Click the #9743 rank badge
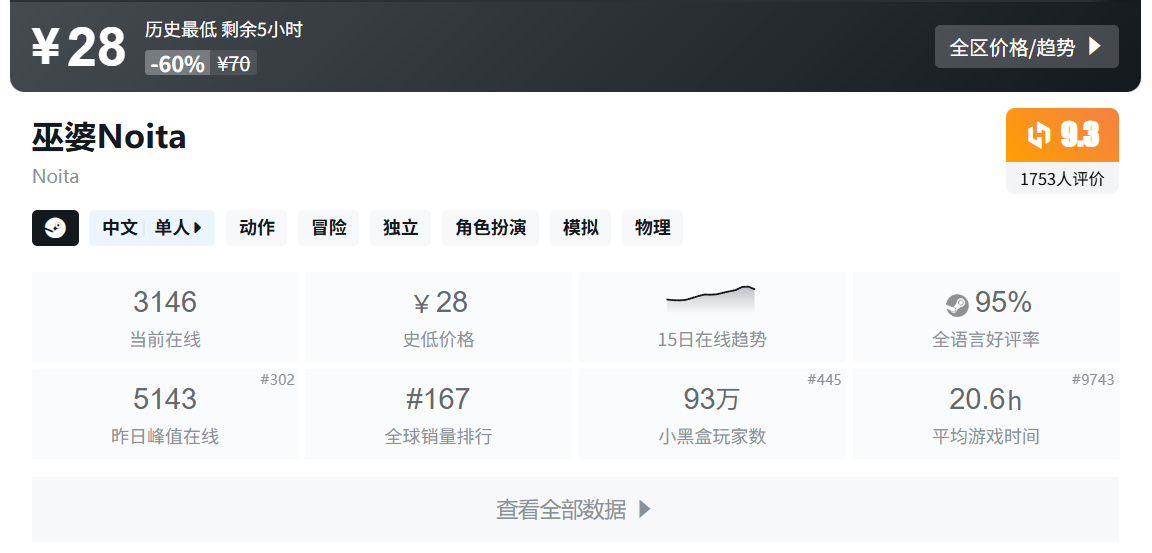 (1093, 380)
